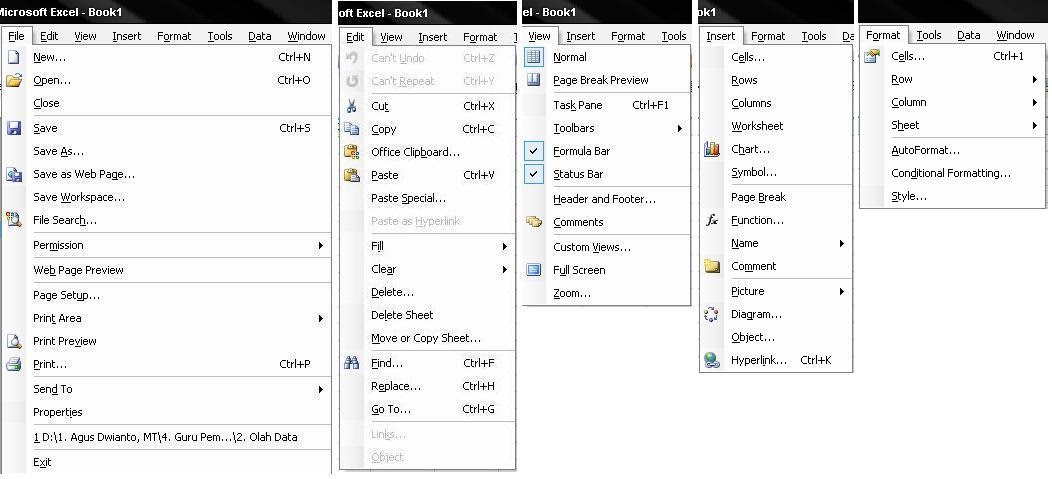Select Properties in File menu

pyautogui.click(x=58, y=413)
